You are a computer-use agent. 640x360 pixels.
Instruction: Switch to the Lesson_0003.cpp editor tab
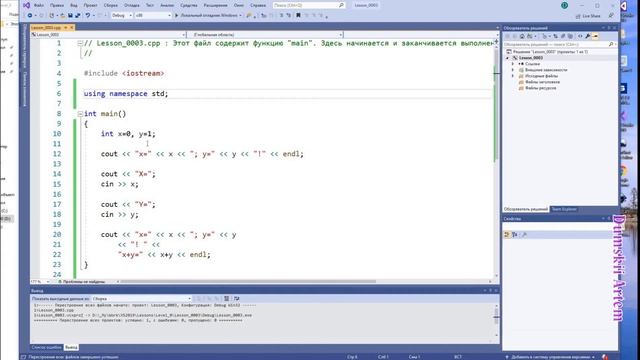[x=46, y=27]
